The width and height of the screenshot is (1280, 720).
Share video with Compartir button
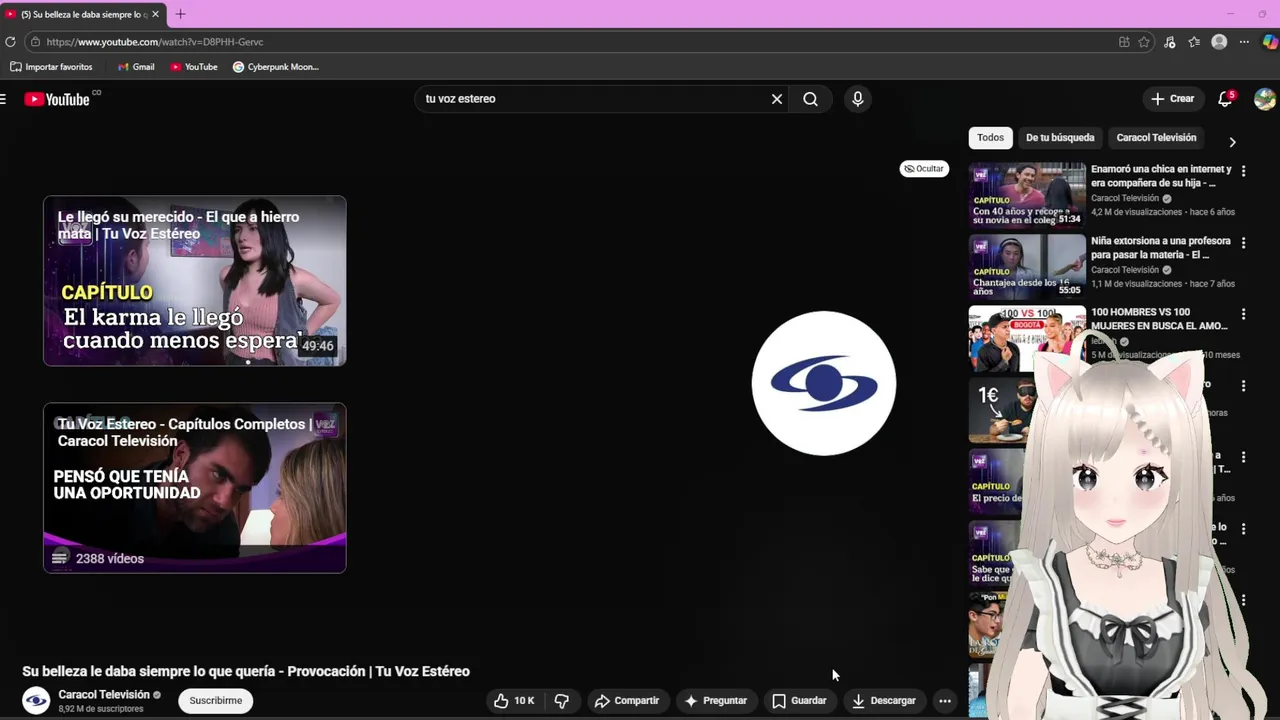(627, 701)
